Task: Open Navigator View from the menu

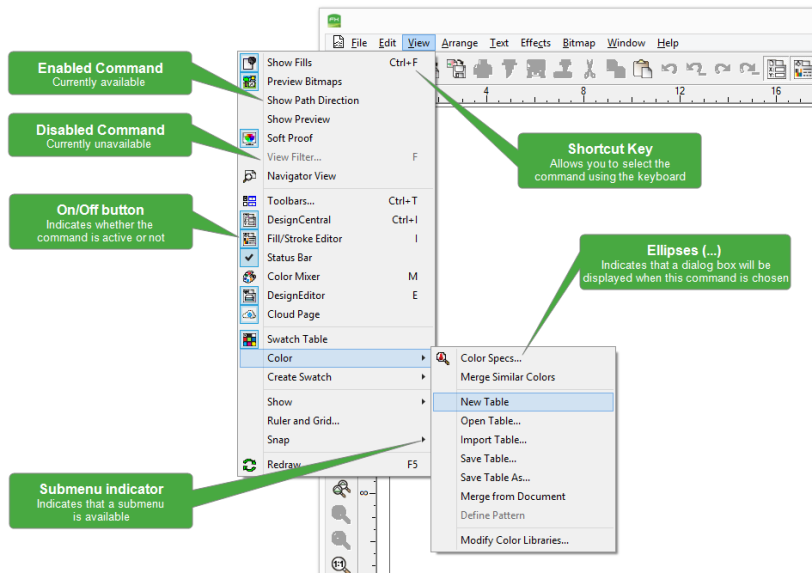Action: tap(301, 176)
